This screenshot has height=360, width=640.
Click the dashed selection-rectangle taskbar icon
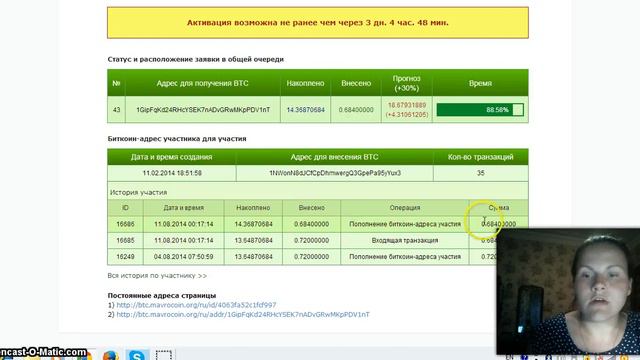164,355
